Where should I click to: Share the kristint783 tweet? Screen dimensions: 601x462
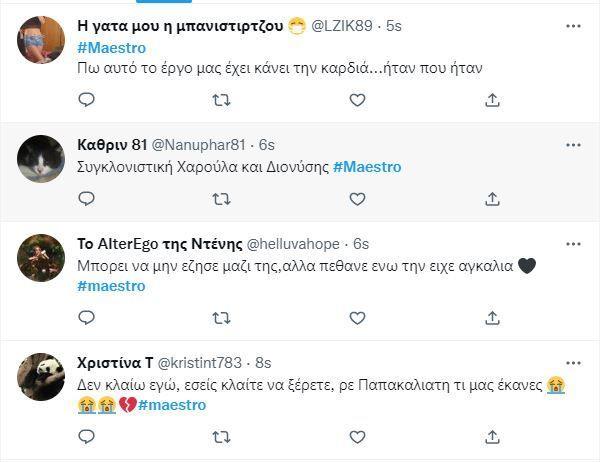(492, 437)
